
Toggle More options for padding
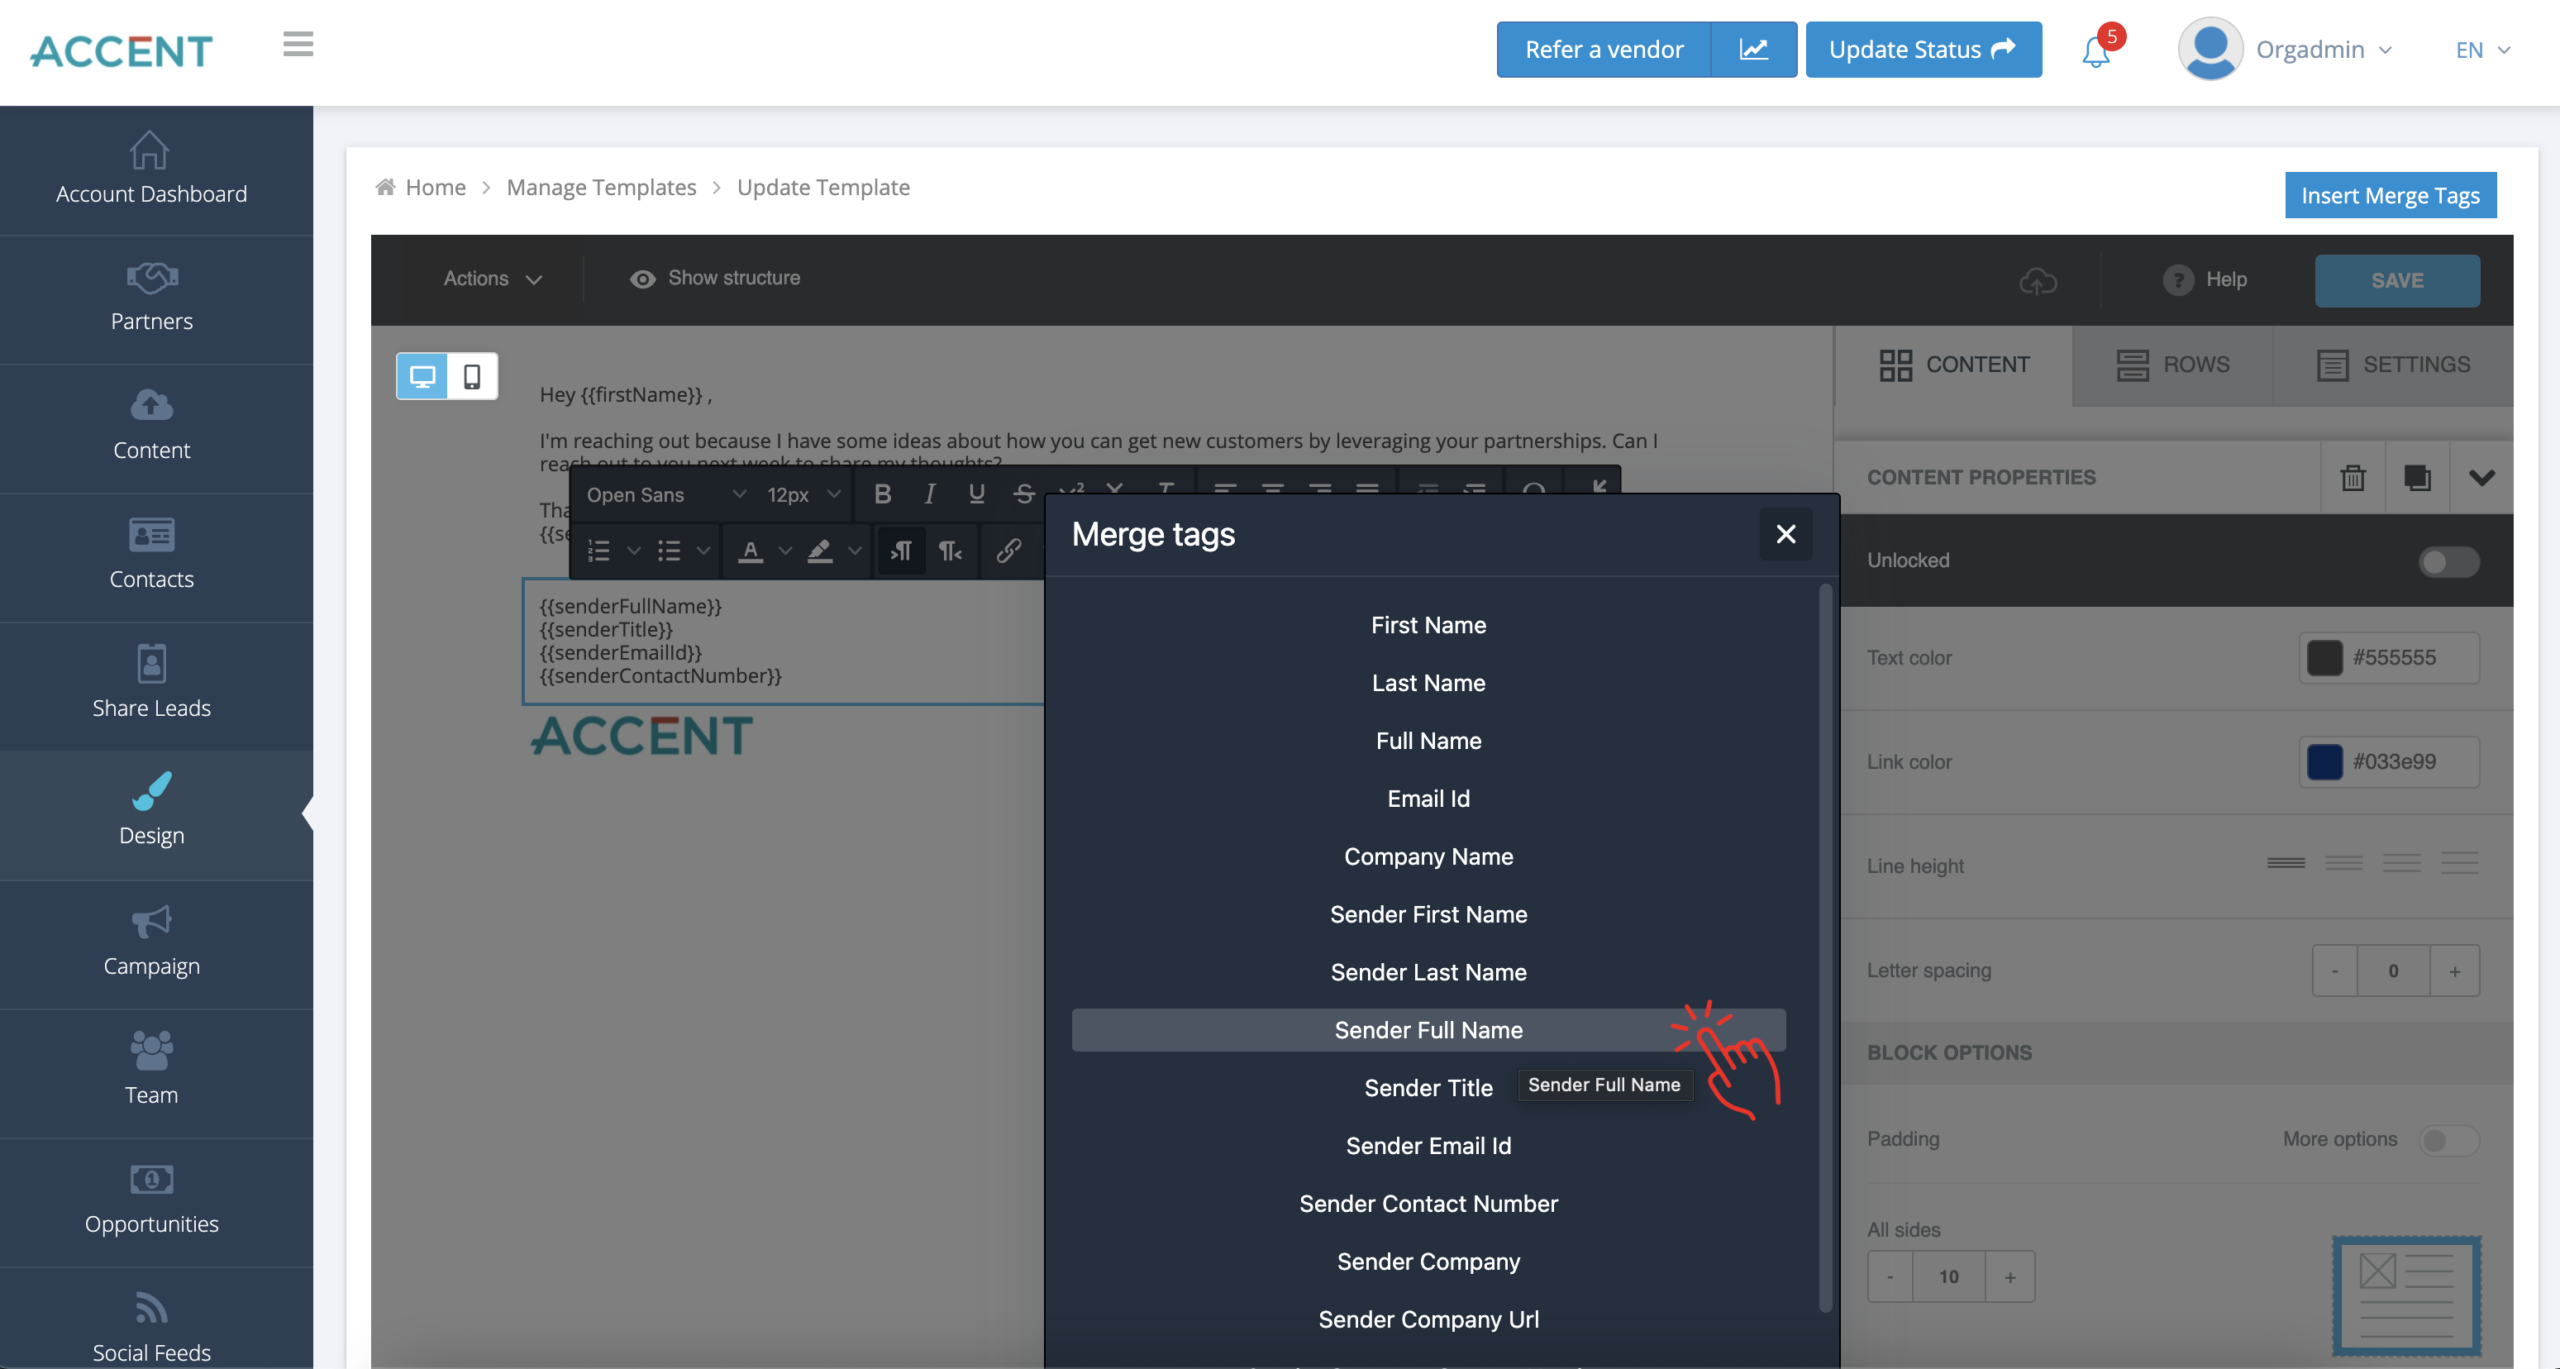2448,1140
